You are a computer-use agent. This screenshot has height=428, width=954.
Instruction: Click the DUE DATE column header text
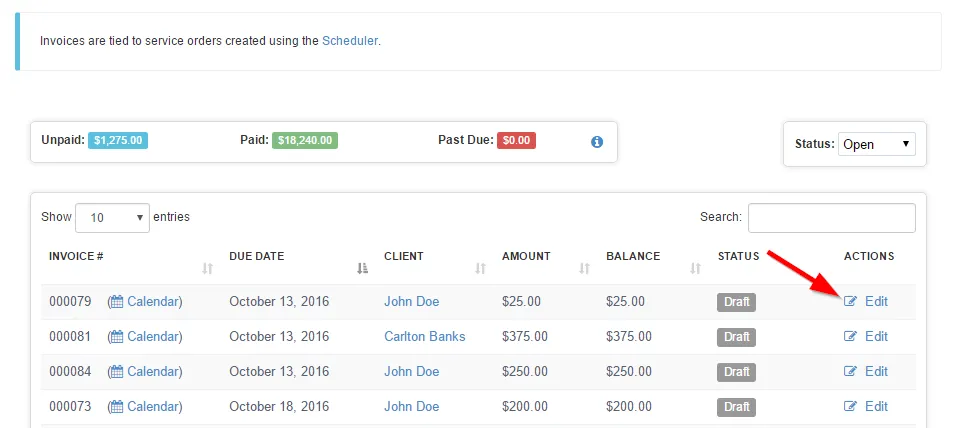click(x=257, y=256)
